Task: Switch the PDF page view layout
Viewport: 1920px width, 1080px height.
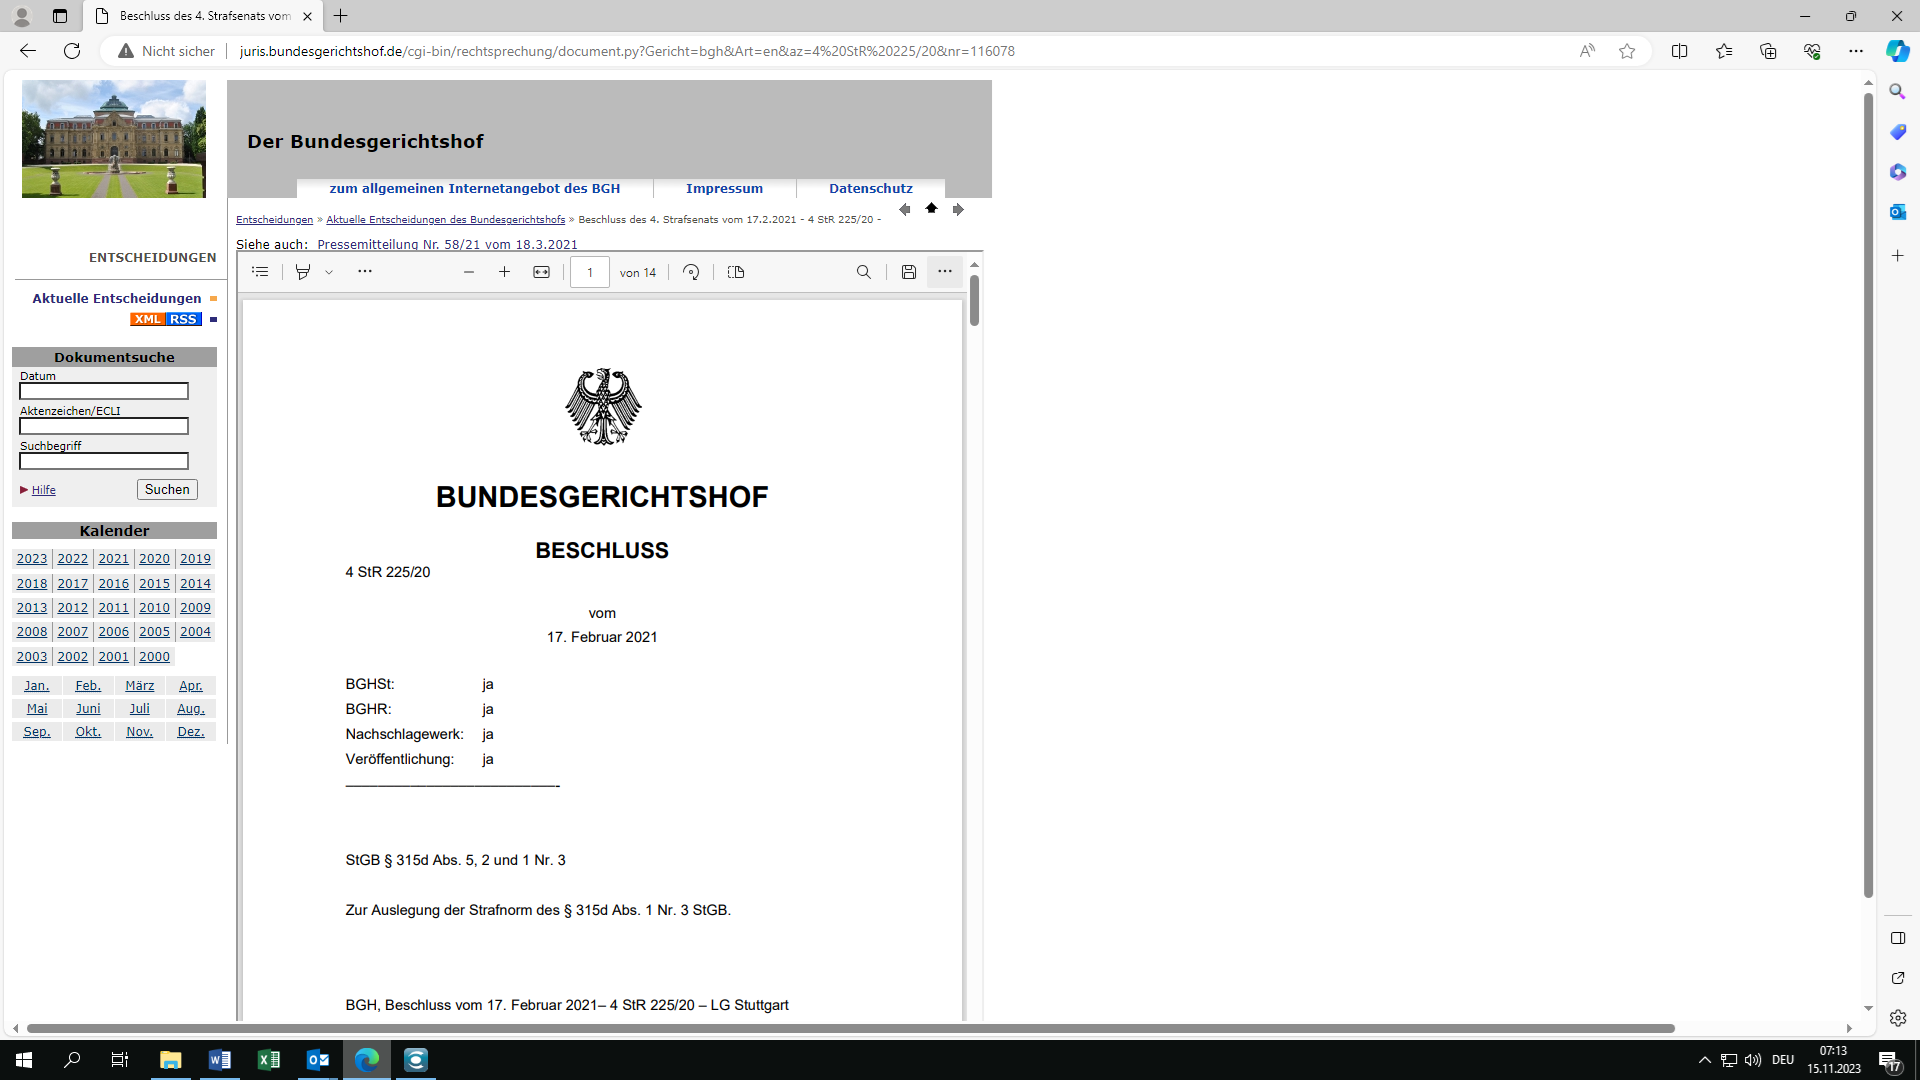Action: (736, 272)
